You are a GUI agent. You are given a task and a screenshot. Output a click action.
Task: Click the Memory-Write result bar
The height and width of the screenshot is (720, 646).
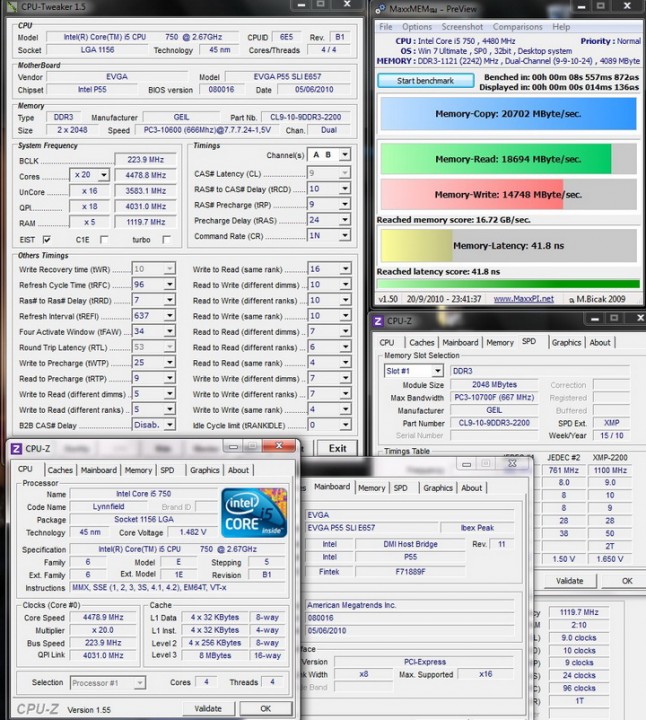[x=508, y=195]
